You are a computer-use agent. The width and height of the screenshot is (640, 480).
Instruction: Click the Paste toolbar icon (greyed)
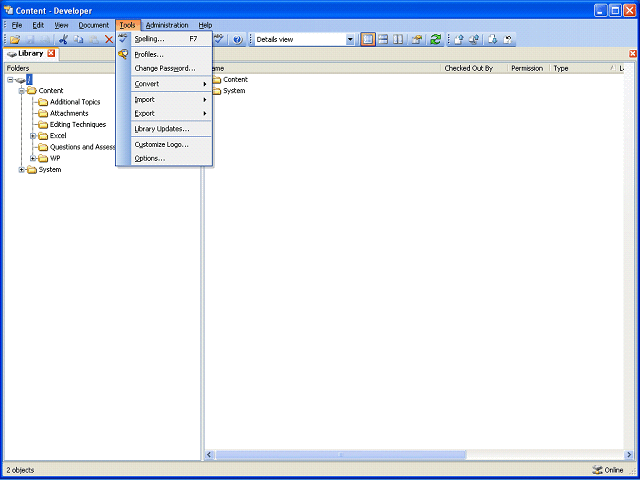click(x=93, y=40)
